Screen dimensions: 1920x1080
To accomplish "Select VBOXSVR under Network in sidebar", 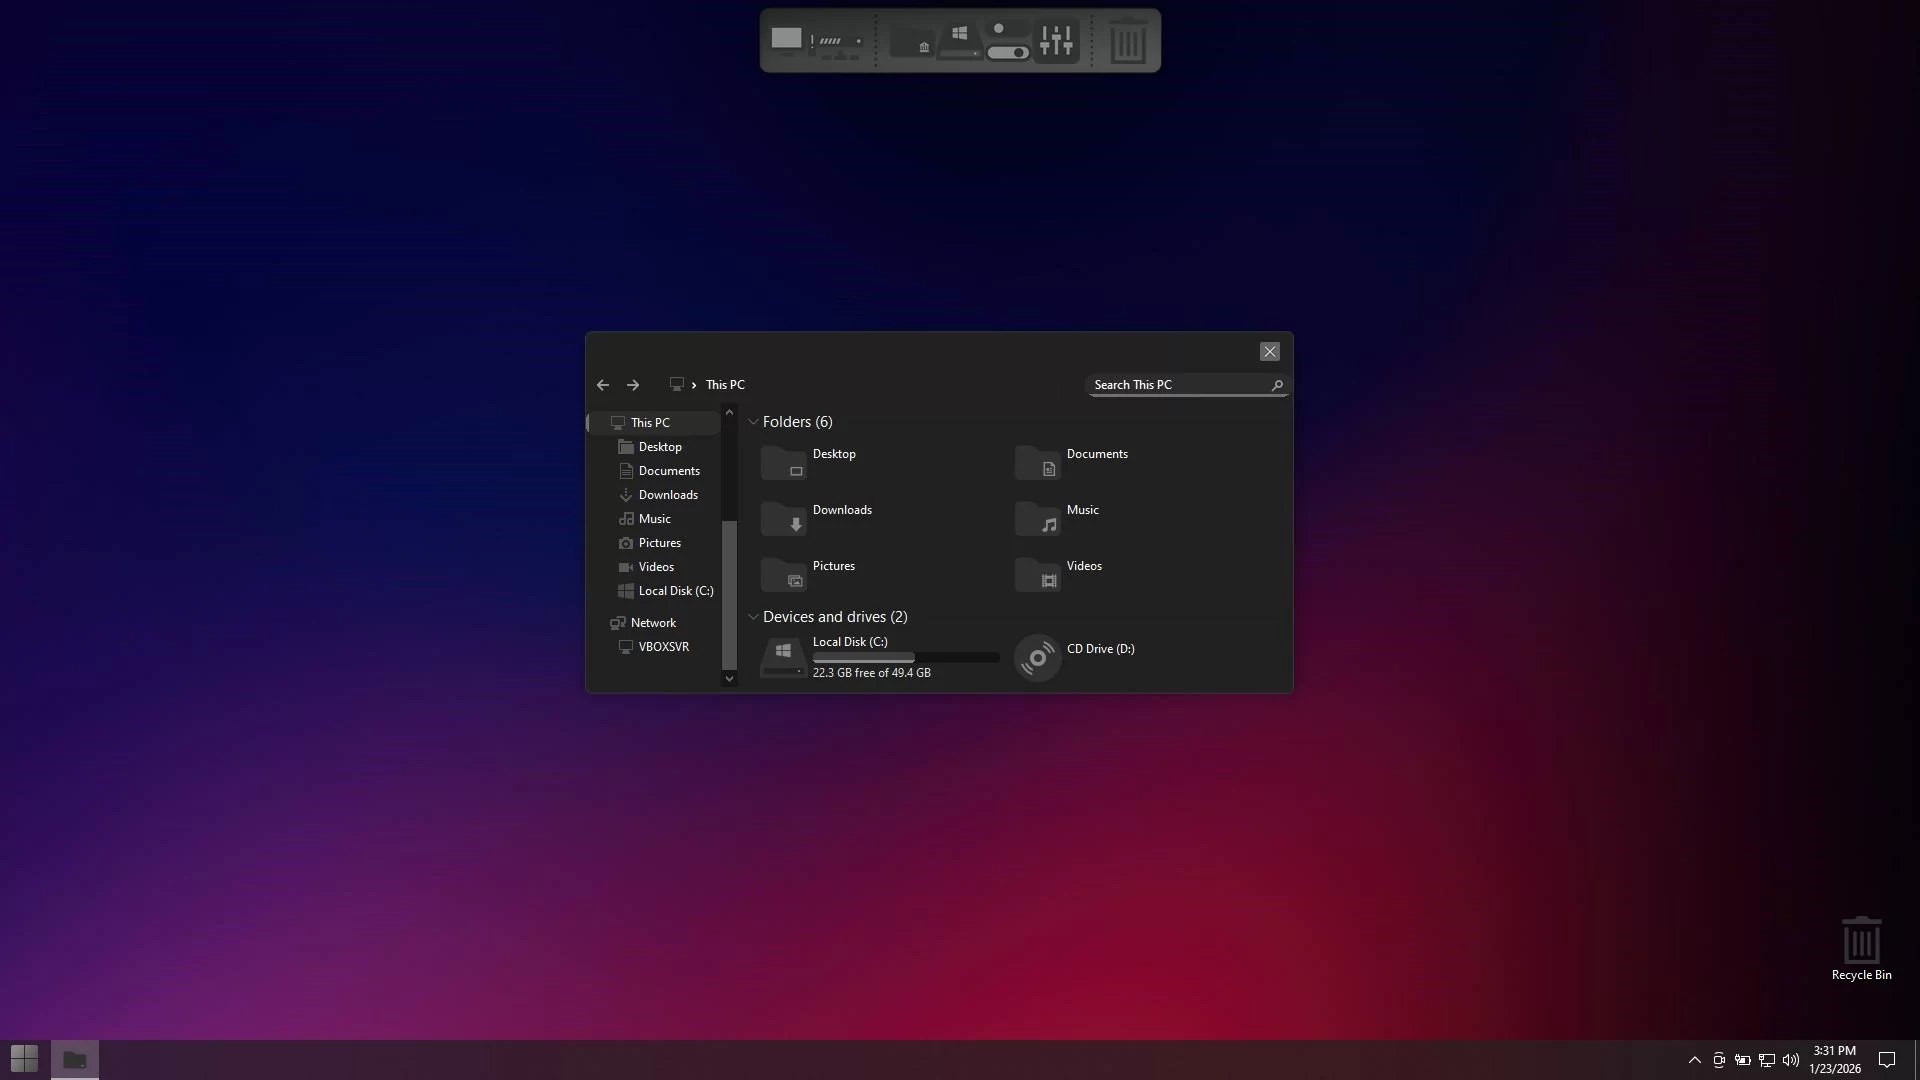I will click(x=663, y=647).
